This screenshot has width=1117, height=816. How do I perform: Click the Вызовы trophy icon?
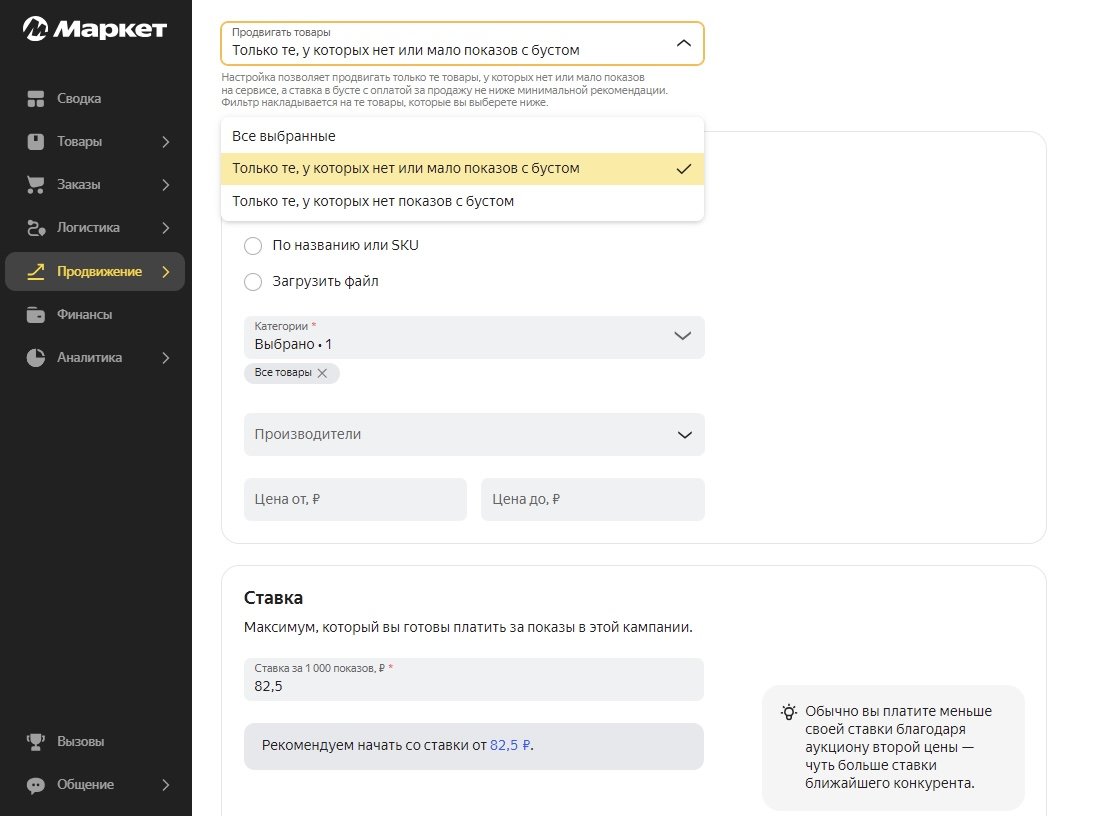[x=36, y=742]
